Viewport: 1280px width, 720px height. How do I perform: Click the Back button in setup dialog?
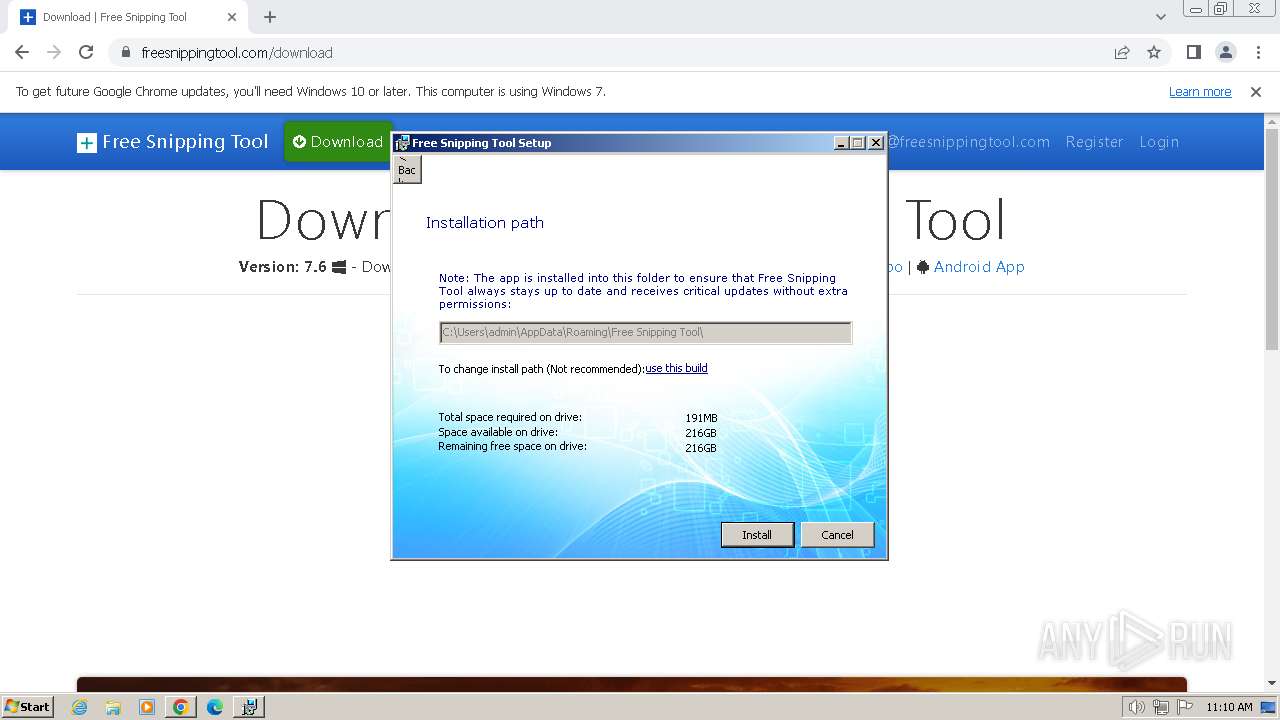[x=407, y=169]
